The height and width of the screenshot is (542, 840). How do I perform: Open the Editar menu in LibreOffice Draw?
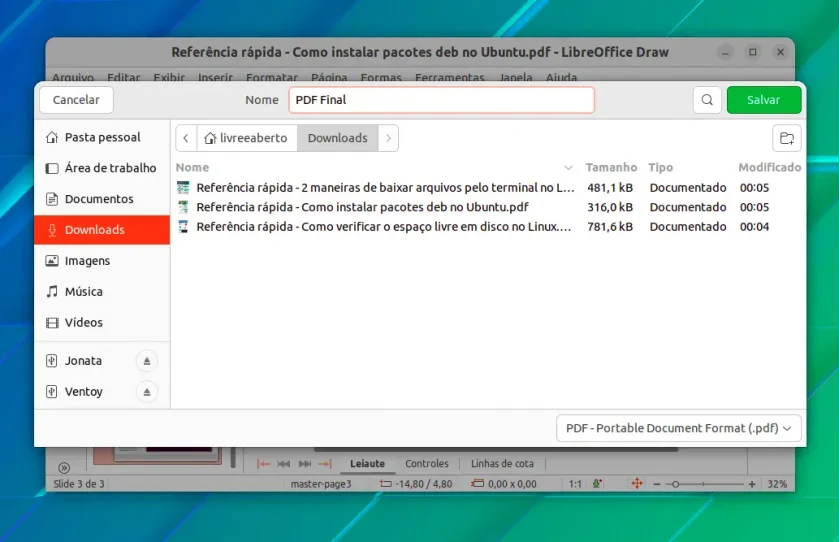coord(124,77)
